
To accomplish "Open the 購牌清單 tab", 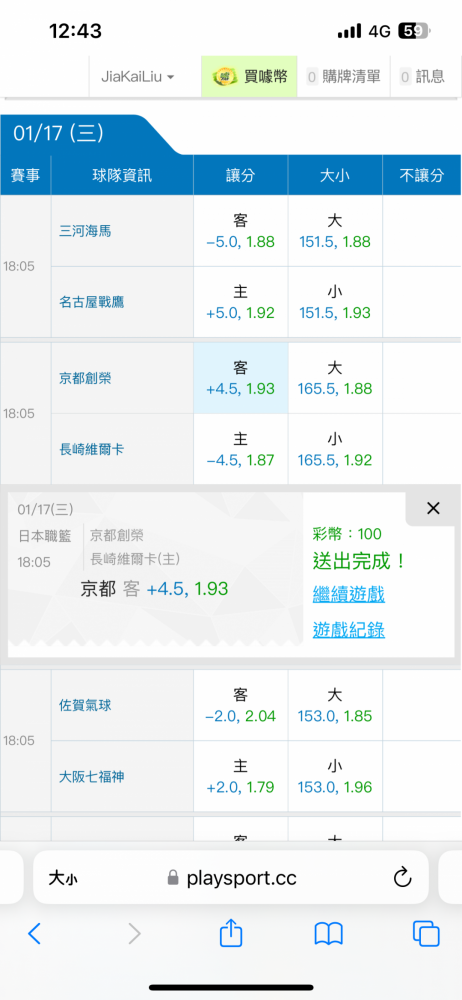I will click(343, 77).
